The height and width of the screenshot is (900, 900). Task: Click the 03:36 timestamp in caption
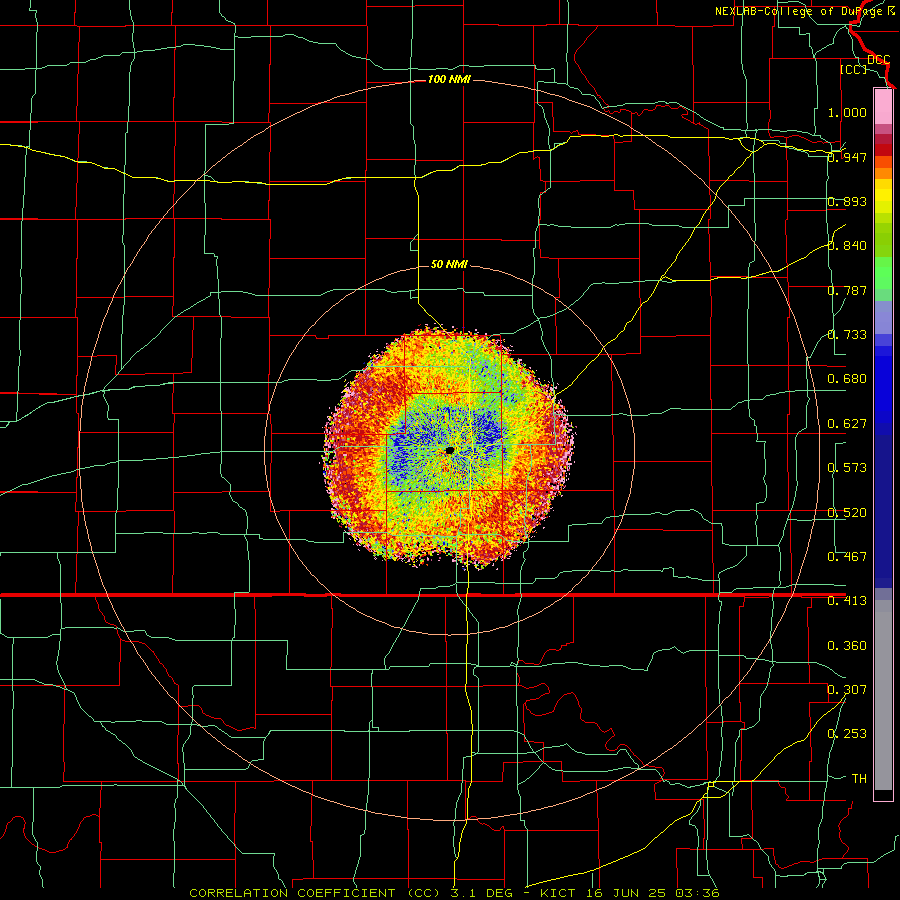[697, 893]
